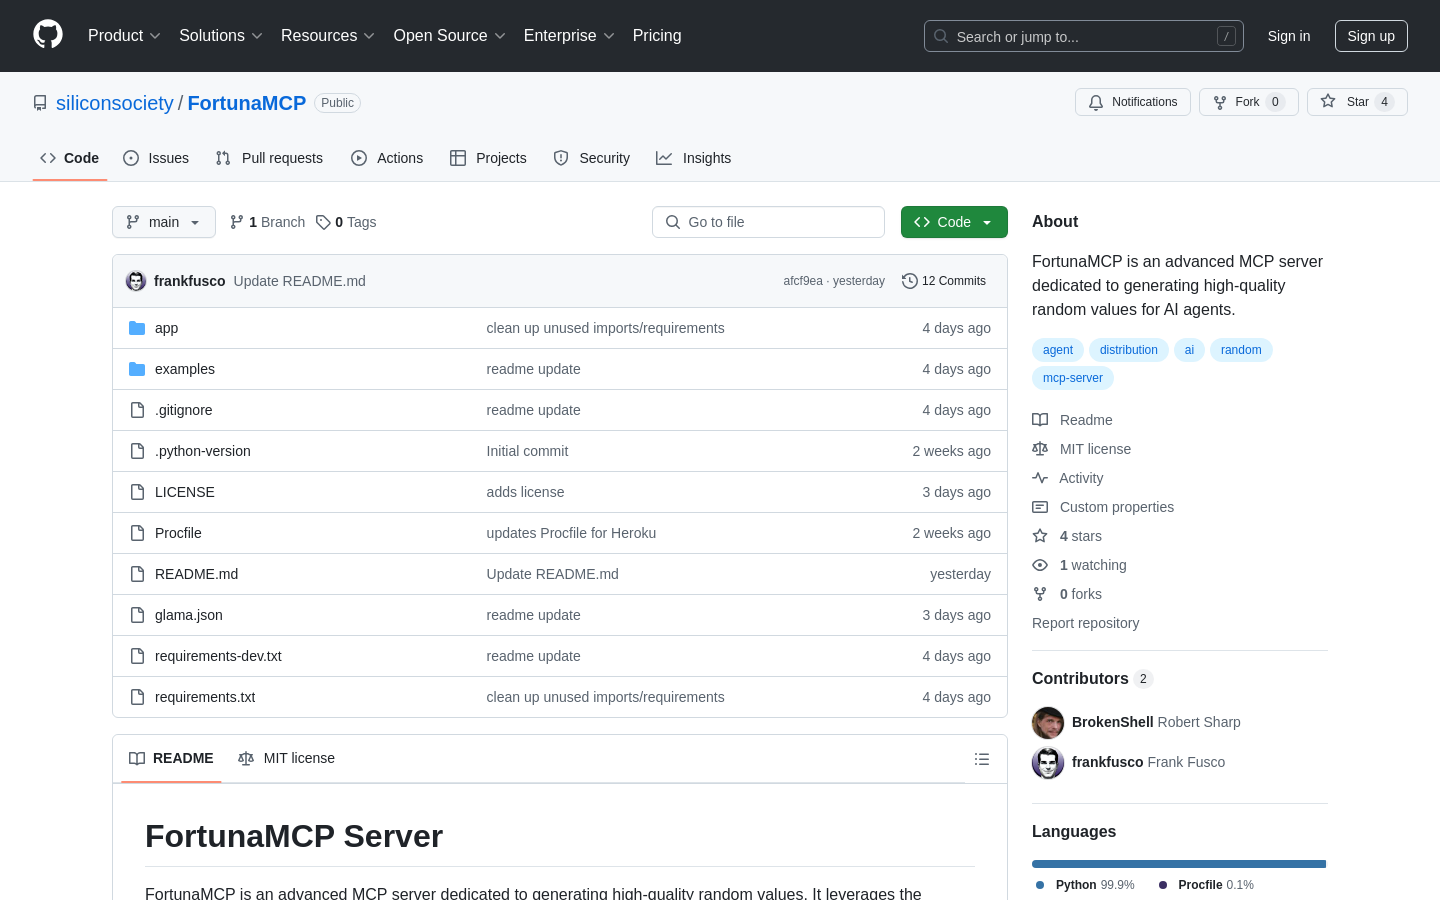Click the distribution topic tag
The image size is (1440, 900).
coord(1129,350)
